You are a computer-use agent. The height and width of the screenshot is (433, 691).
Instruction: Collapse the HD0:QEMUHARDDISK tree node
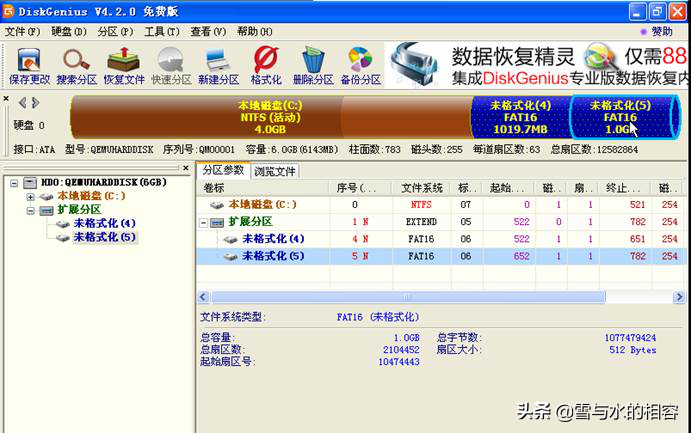click(14, 183)
